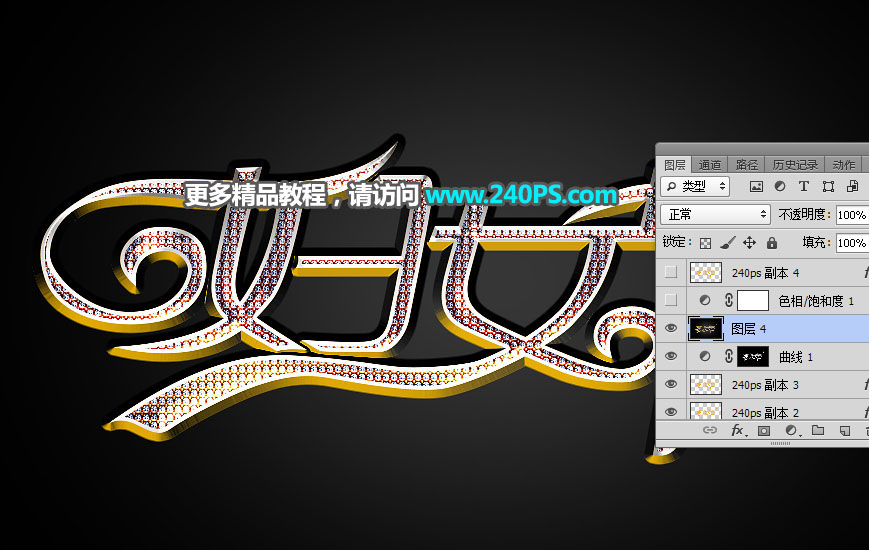
Task: Hide the 240ps 副本 2 layer
Action: click(671, 412)
